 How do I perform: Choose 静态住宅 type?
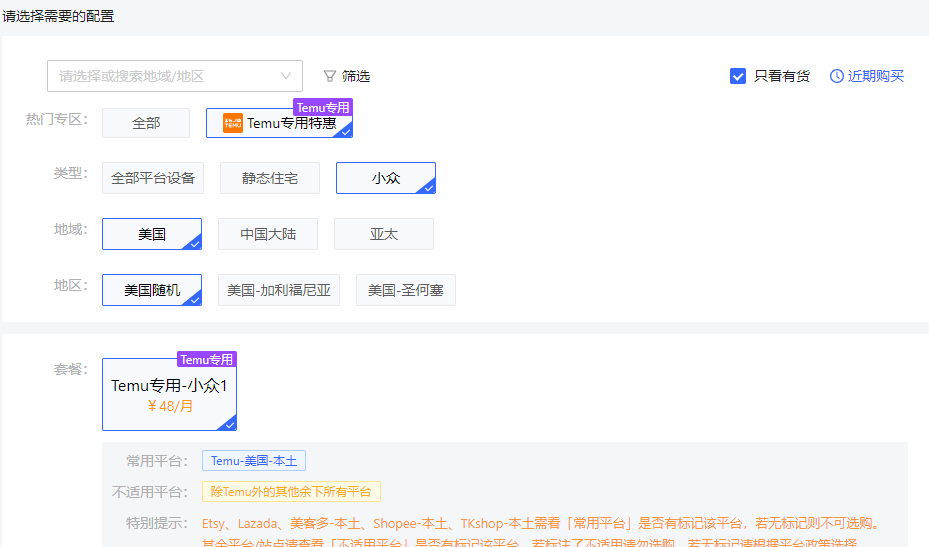tap(270, 178)
